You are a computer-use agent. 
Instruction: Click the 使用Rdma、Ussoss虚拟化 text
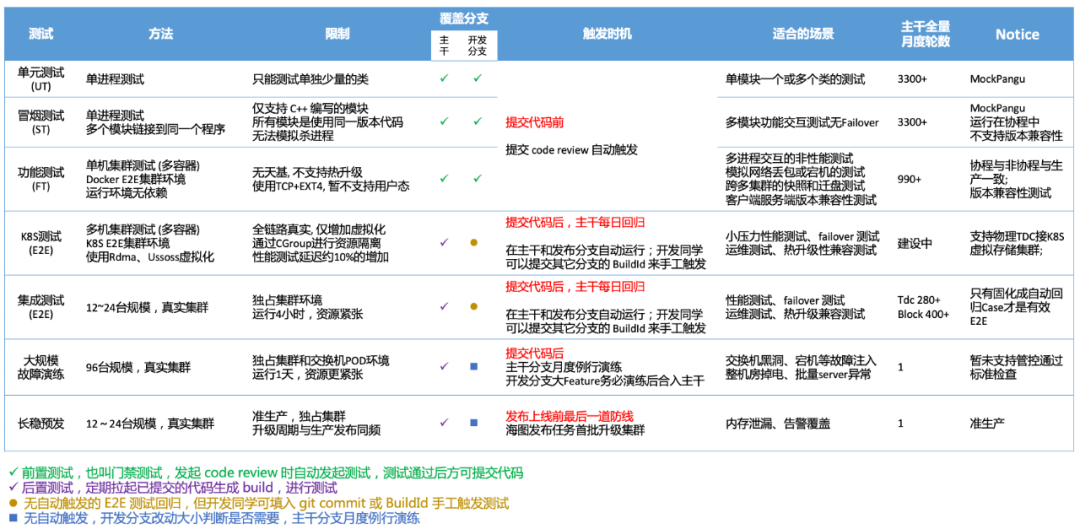(150, 257)
